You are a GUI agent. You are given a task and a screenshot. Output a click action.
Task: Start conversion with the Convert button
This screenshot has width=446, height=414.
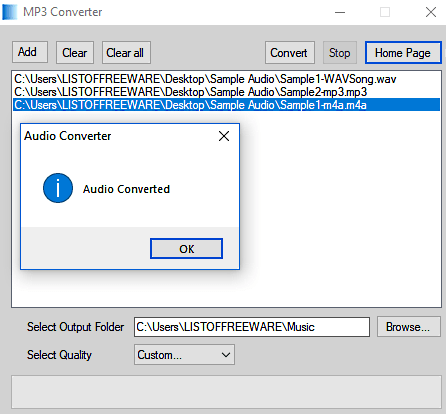(x=290, y=53)
